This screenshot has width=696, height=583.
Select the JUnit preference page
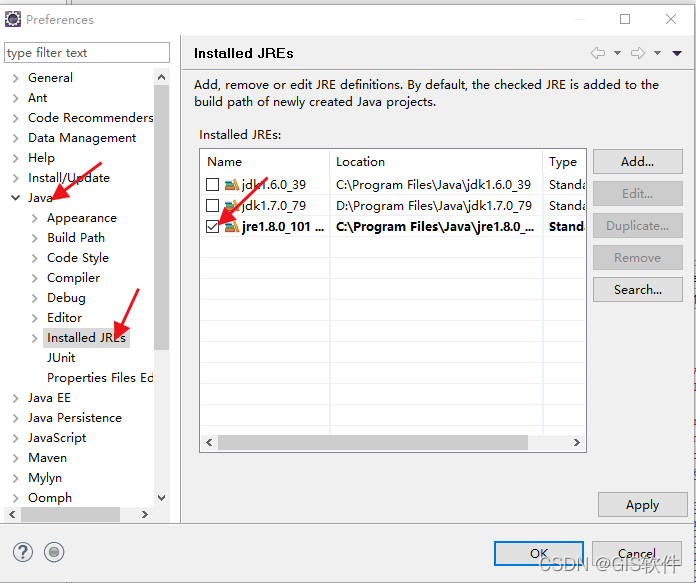(x=61, y=357)
